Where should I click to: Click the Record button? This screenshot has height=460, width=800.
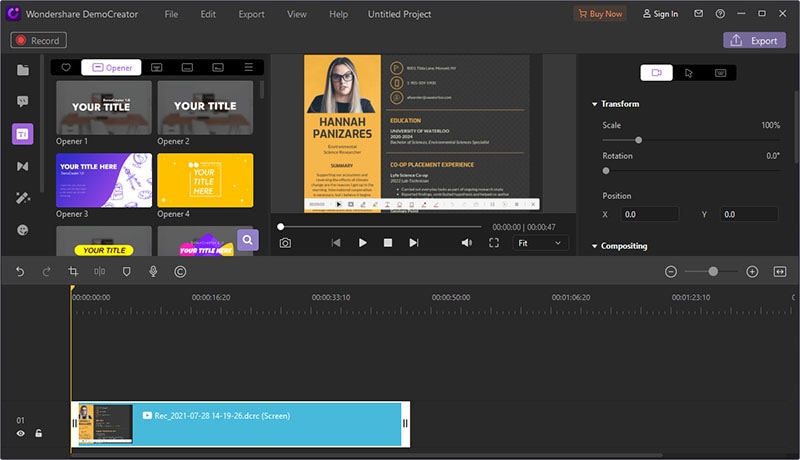point(38,40)
